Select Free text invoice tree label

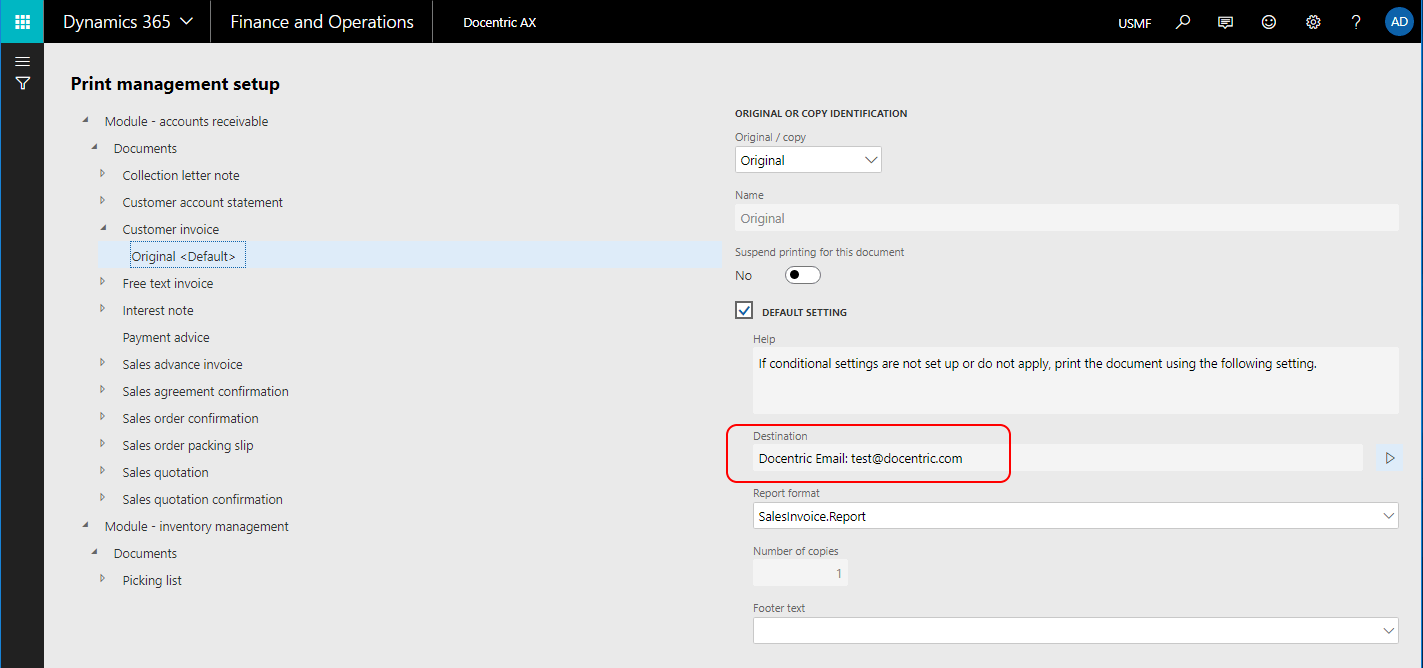pyautogui.click(x=168, y=283)
